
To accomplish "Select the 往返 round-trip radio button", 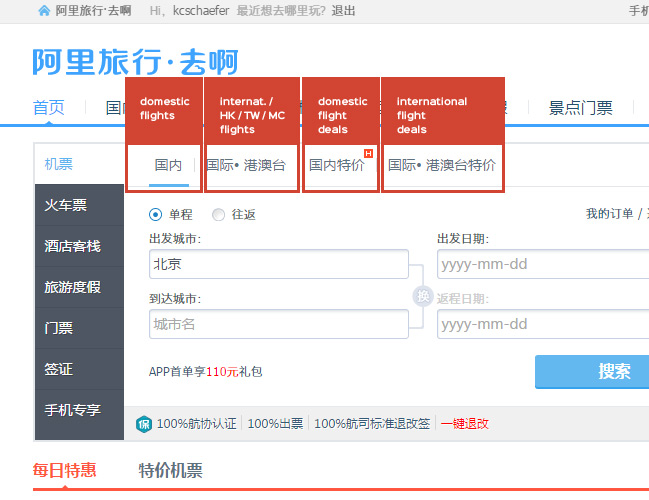I will click(219, 214).
